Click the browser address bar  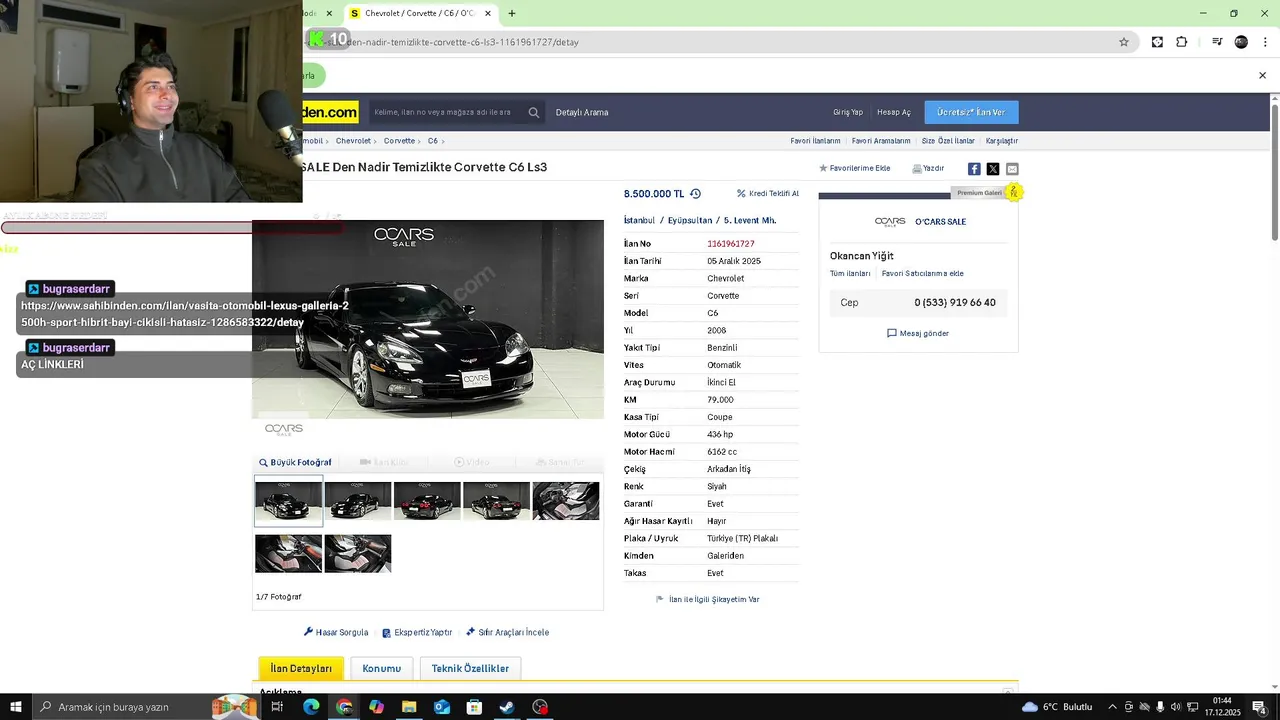point(710,42)
